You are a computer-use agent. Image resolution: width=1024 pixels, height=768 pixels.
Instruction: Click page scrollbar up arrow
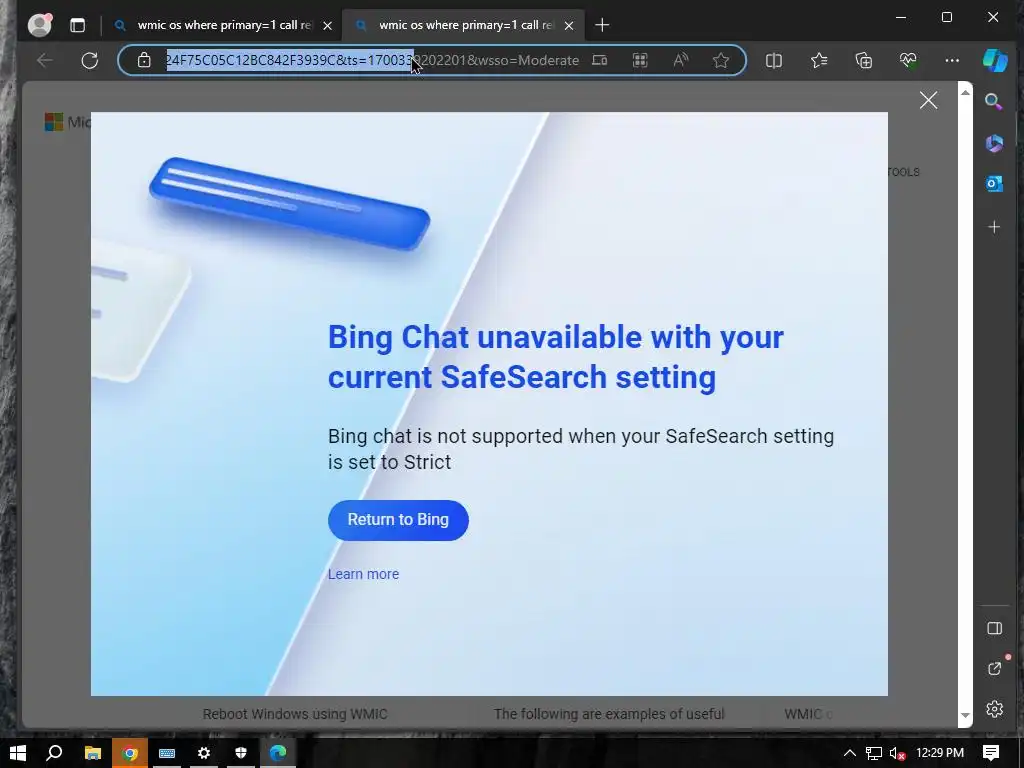965,92
